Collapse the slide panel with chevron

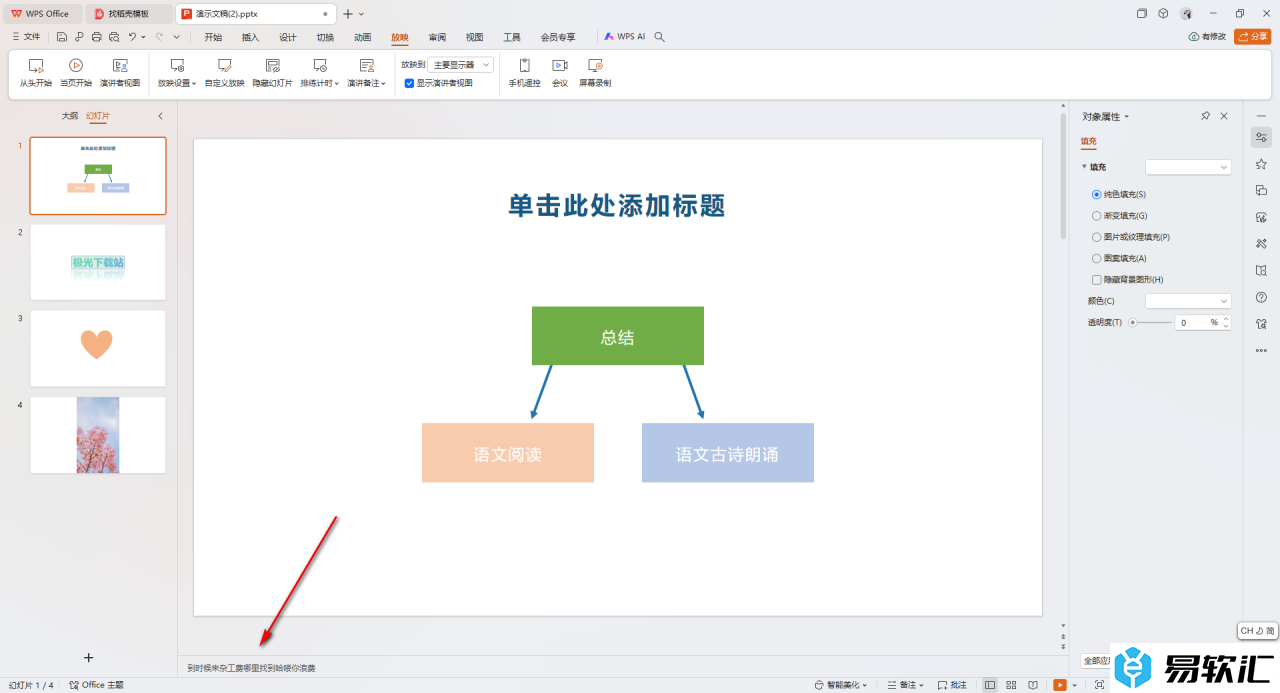click(161, 116)
